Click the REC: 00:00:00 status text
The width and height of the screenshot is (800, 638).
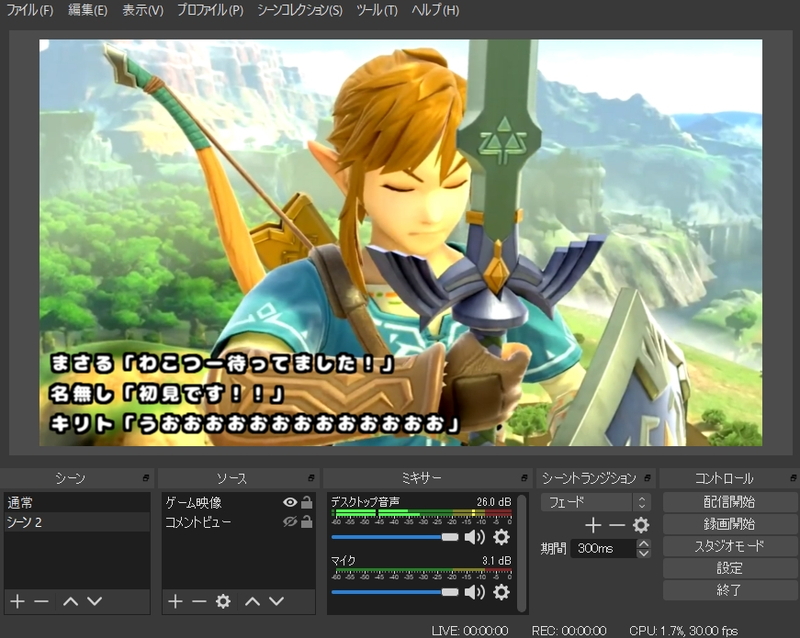[x=569, y=631]
